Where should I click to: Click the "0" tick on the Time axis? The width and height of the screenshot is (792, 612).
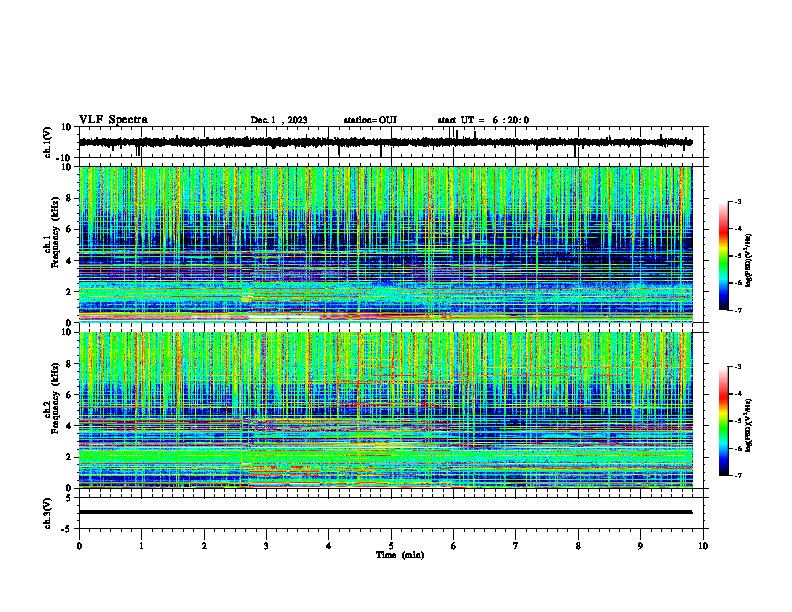tap(79, 546)
